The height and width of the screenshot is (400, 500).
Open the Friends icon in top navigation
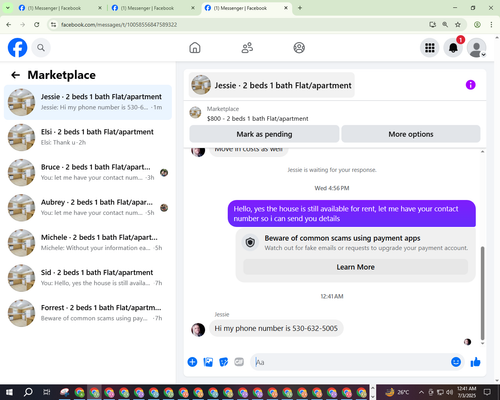[x=247, y=48]
